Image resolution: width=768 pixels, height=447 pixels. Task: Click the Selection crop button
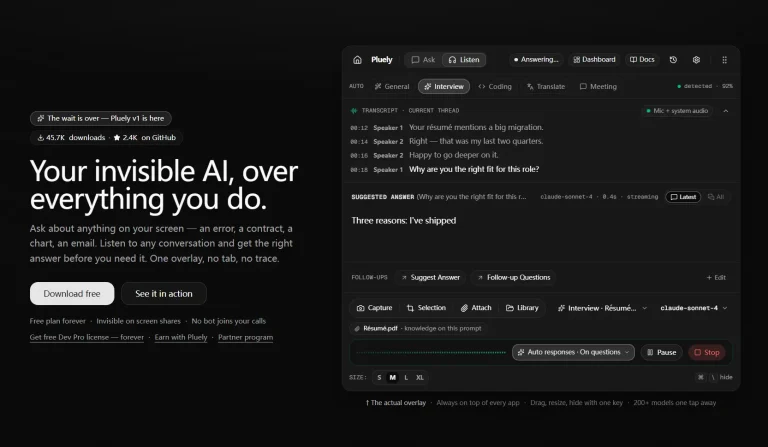pyautogui.click(x=426, y=308)
